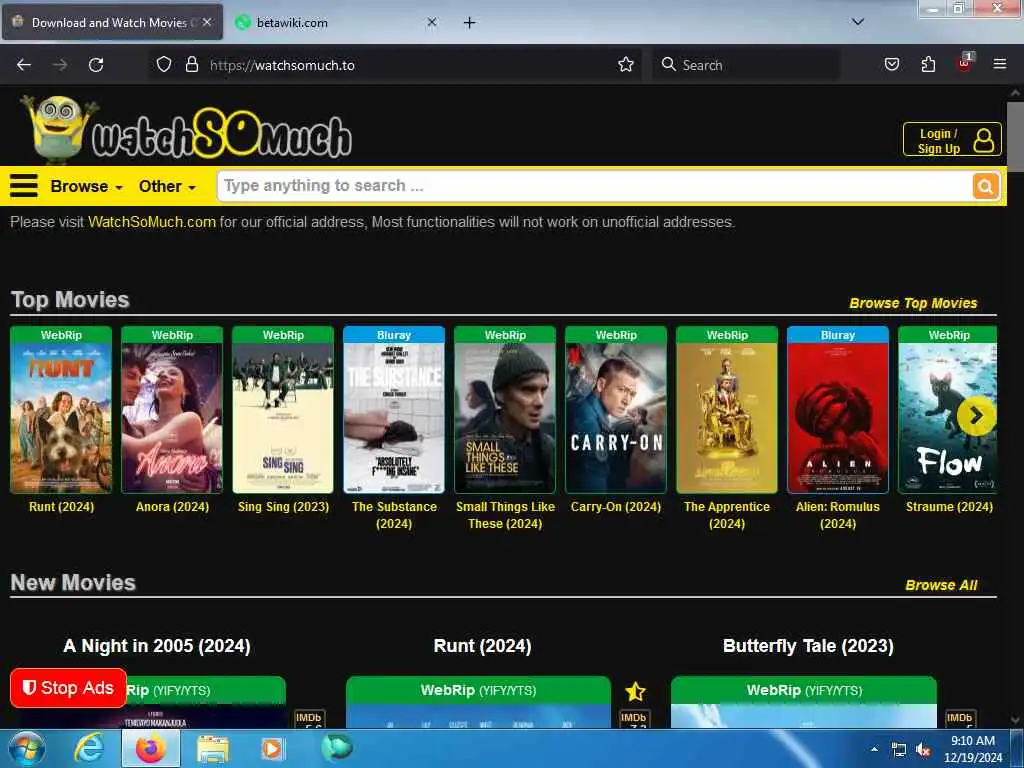Open the Sing Sing poster thumbnail

(x=283, y=418)
